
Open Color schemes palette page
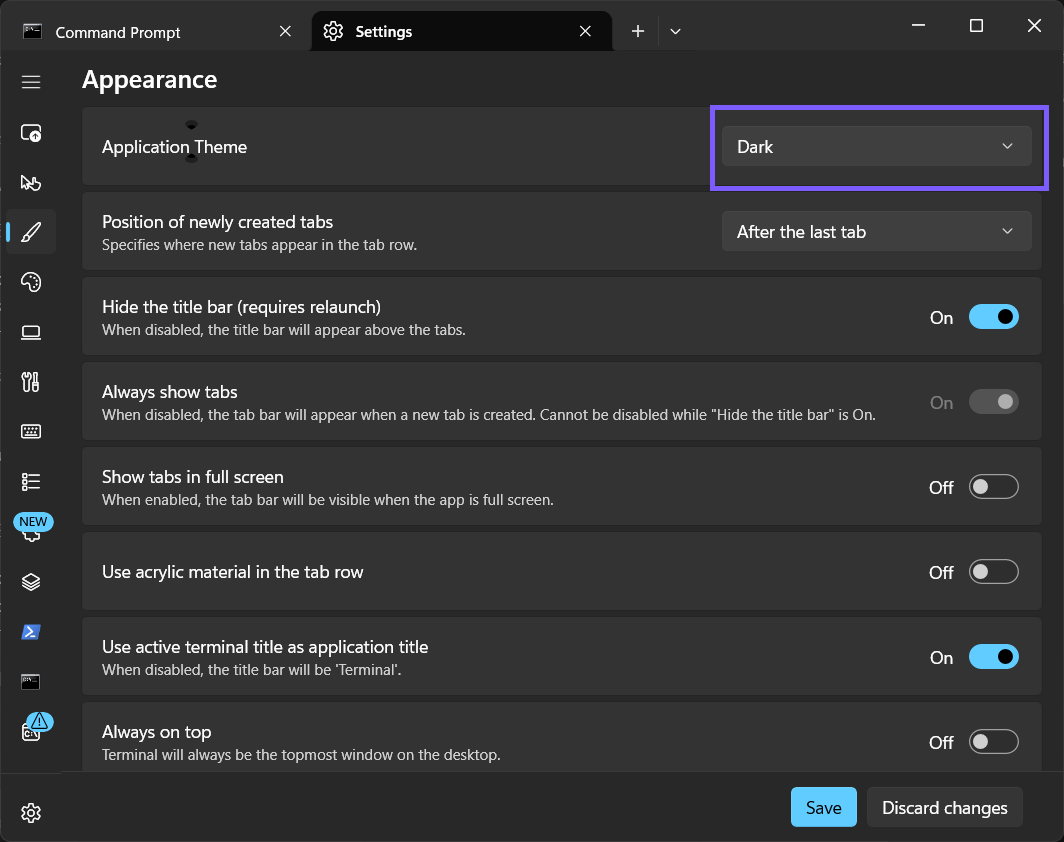click(31, 282)
